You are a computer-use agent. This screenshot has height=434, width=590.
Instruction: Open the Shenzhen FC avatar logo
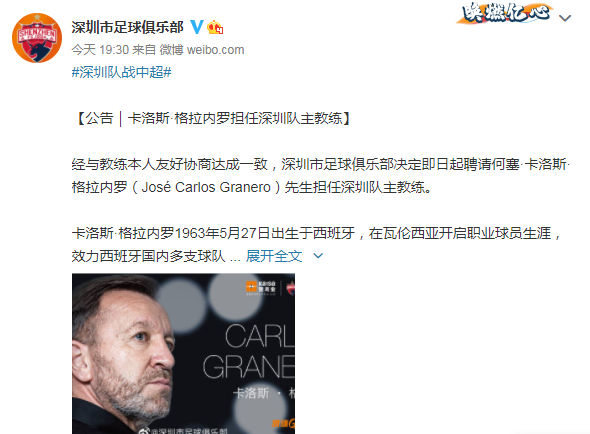[37, 38]
